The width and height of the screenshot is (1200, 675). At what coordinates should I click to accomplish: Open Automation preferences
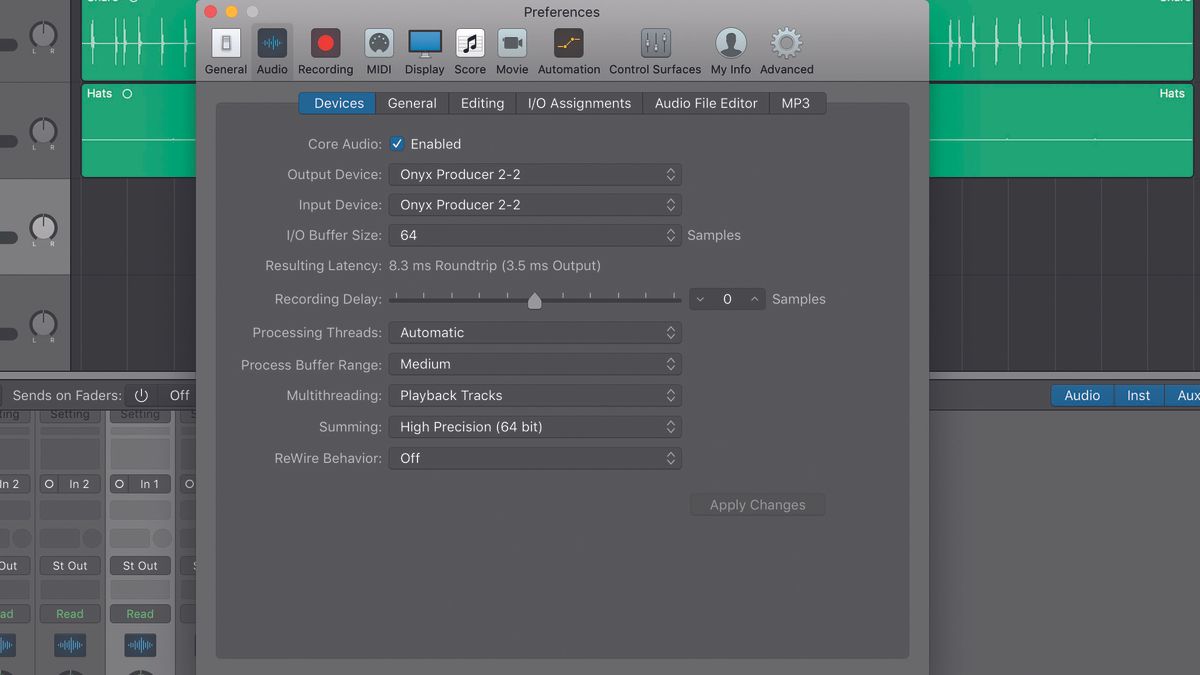pos(568,44)
